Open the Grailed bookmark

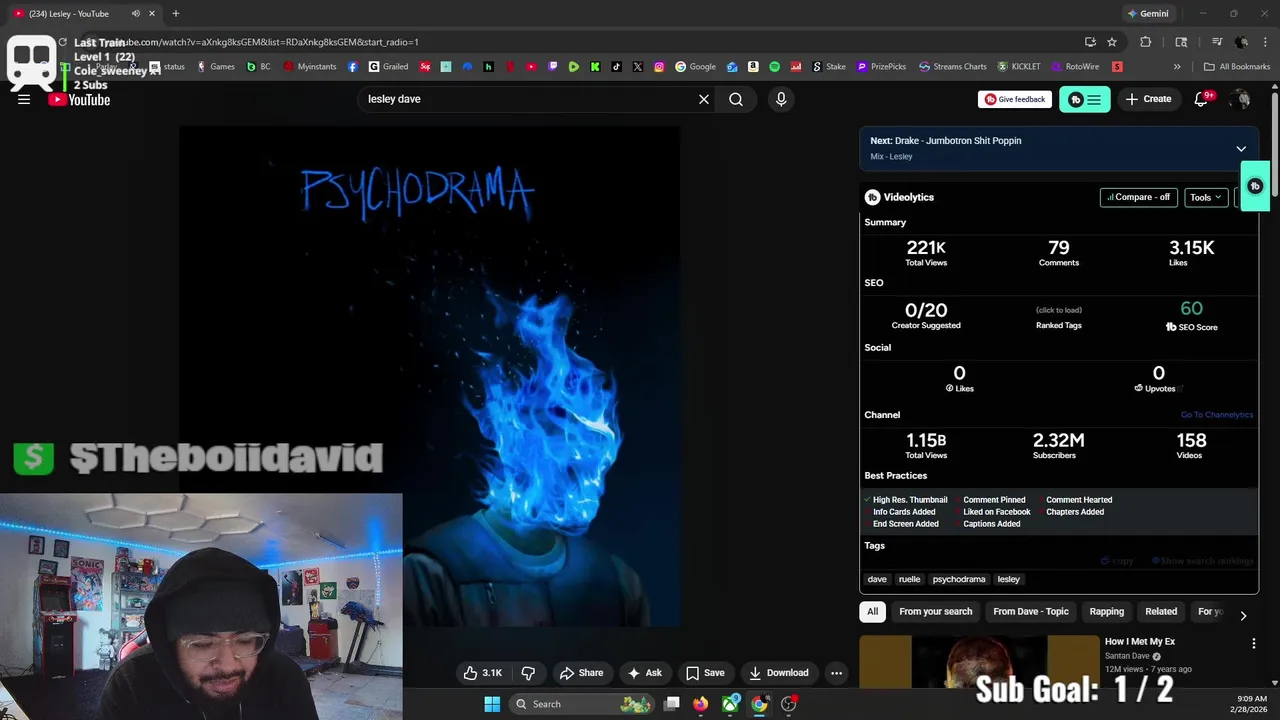388,67
